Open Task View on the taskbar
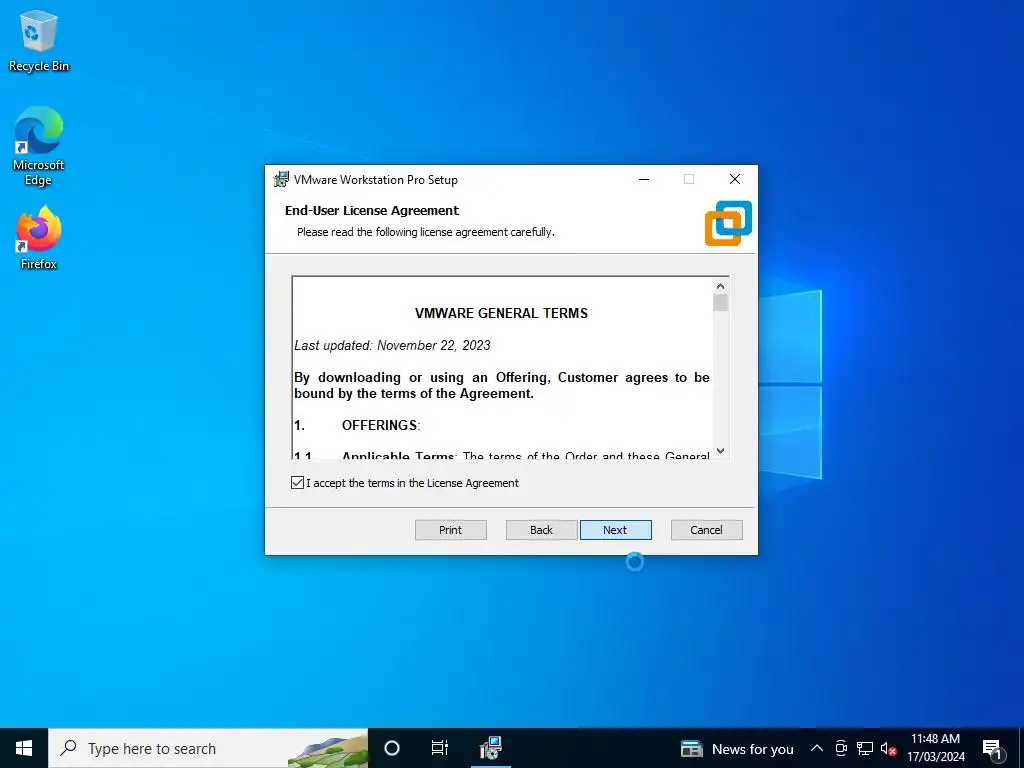Image resolution: width=1024 pixels, height=768 pixels. click(440, 748)
